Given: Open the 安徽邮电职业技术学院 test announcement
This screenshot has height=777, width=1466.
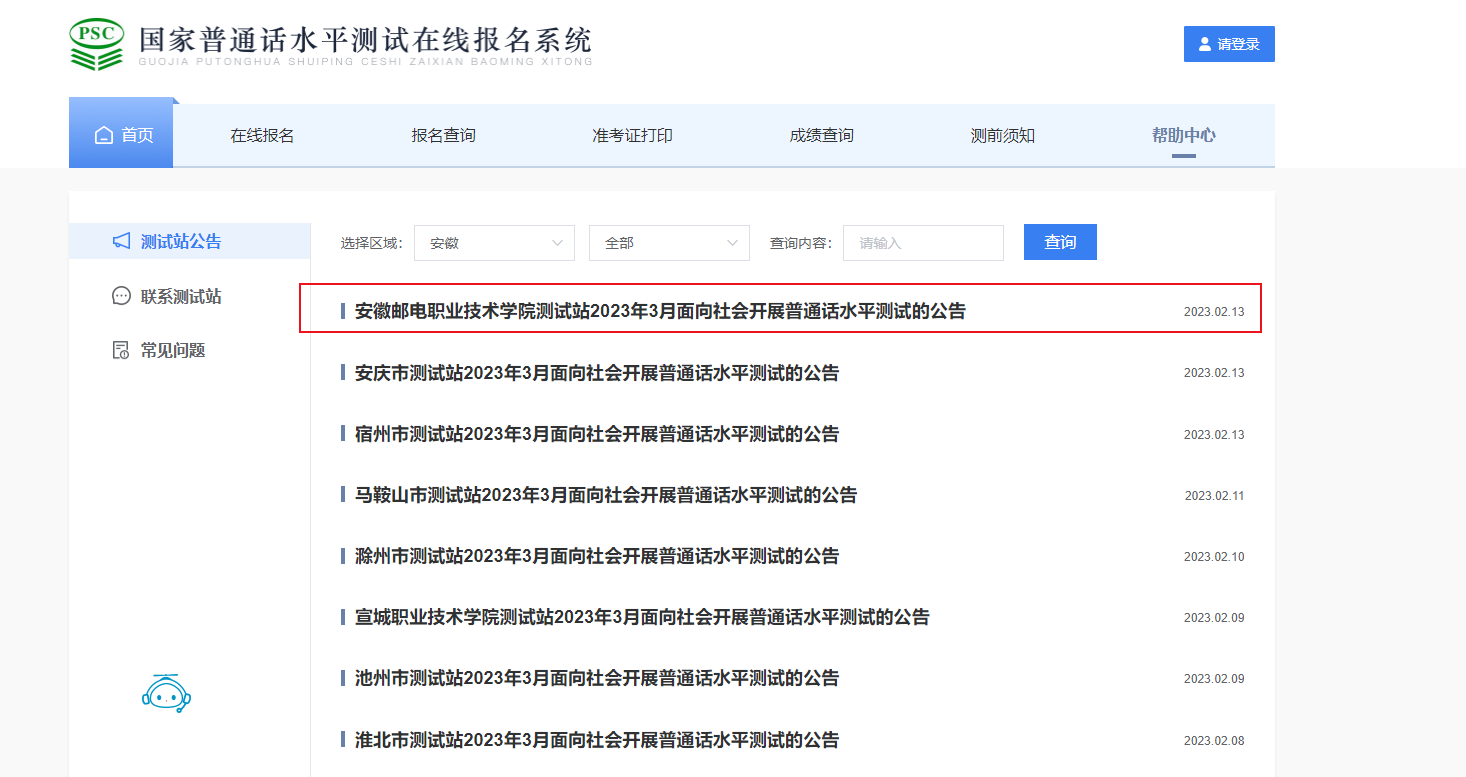Looking at the screenshot, I should (660, 311).
